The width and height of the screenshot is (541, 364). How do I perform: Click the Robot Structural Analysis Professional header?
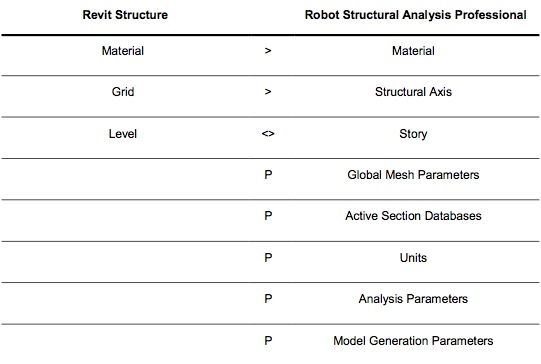(415, 15)
